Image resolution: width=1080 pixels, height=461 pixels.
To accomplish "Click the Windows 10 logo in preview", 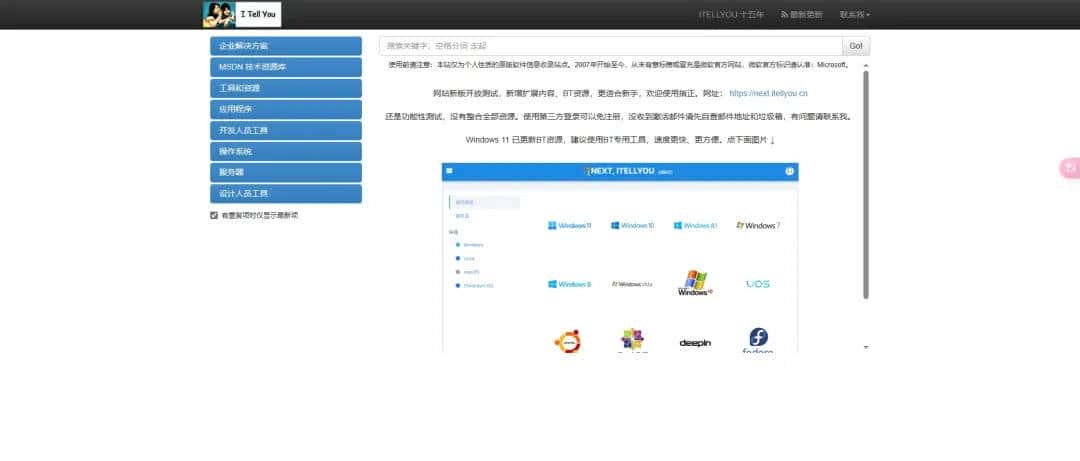I will pyautogui.click(x=632, y=226).
